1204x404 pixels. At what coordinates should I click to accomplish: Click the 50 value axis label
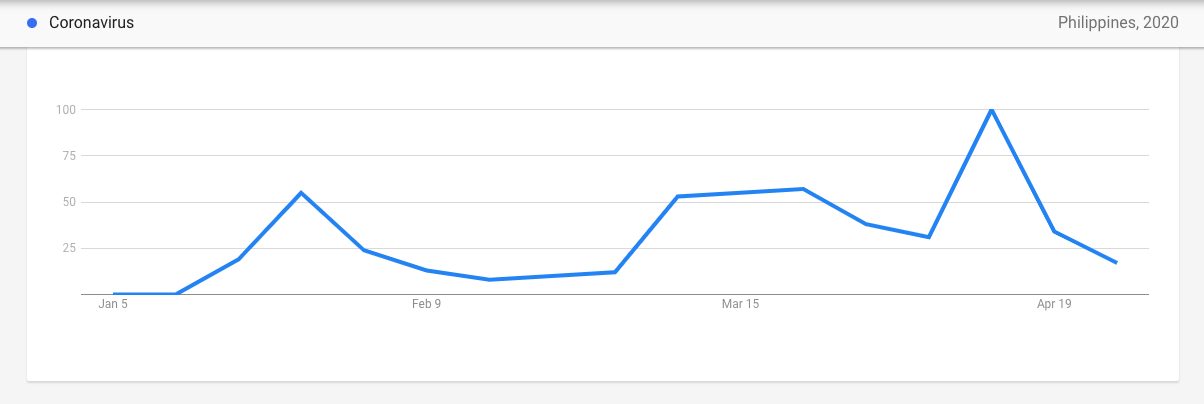(x=70, y=202)
